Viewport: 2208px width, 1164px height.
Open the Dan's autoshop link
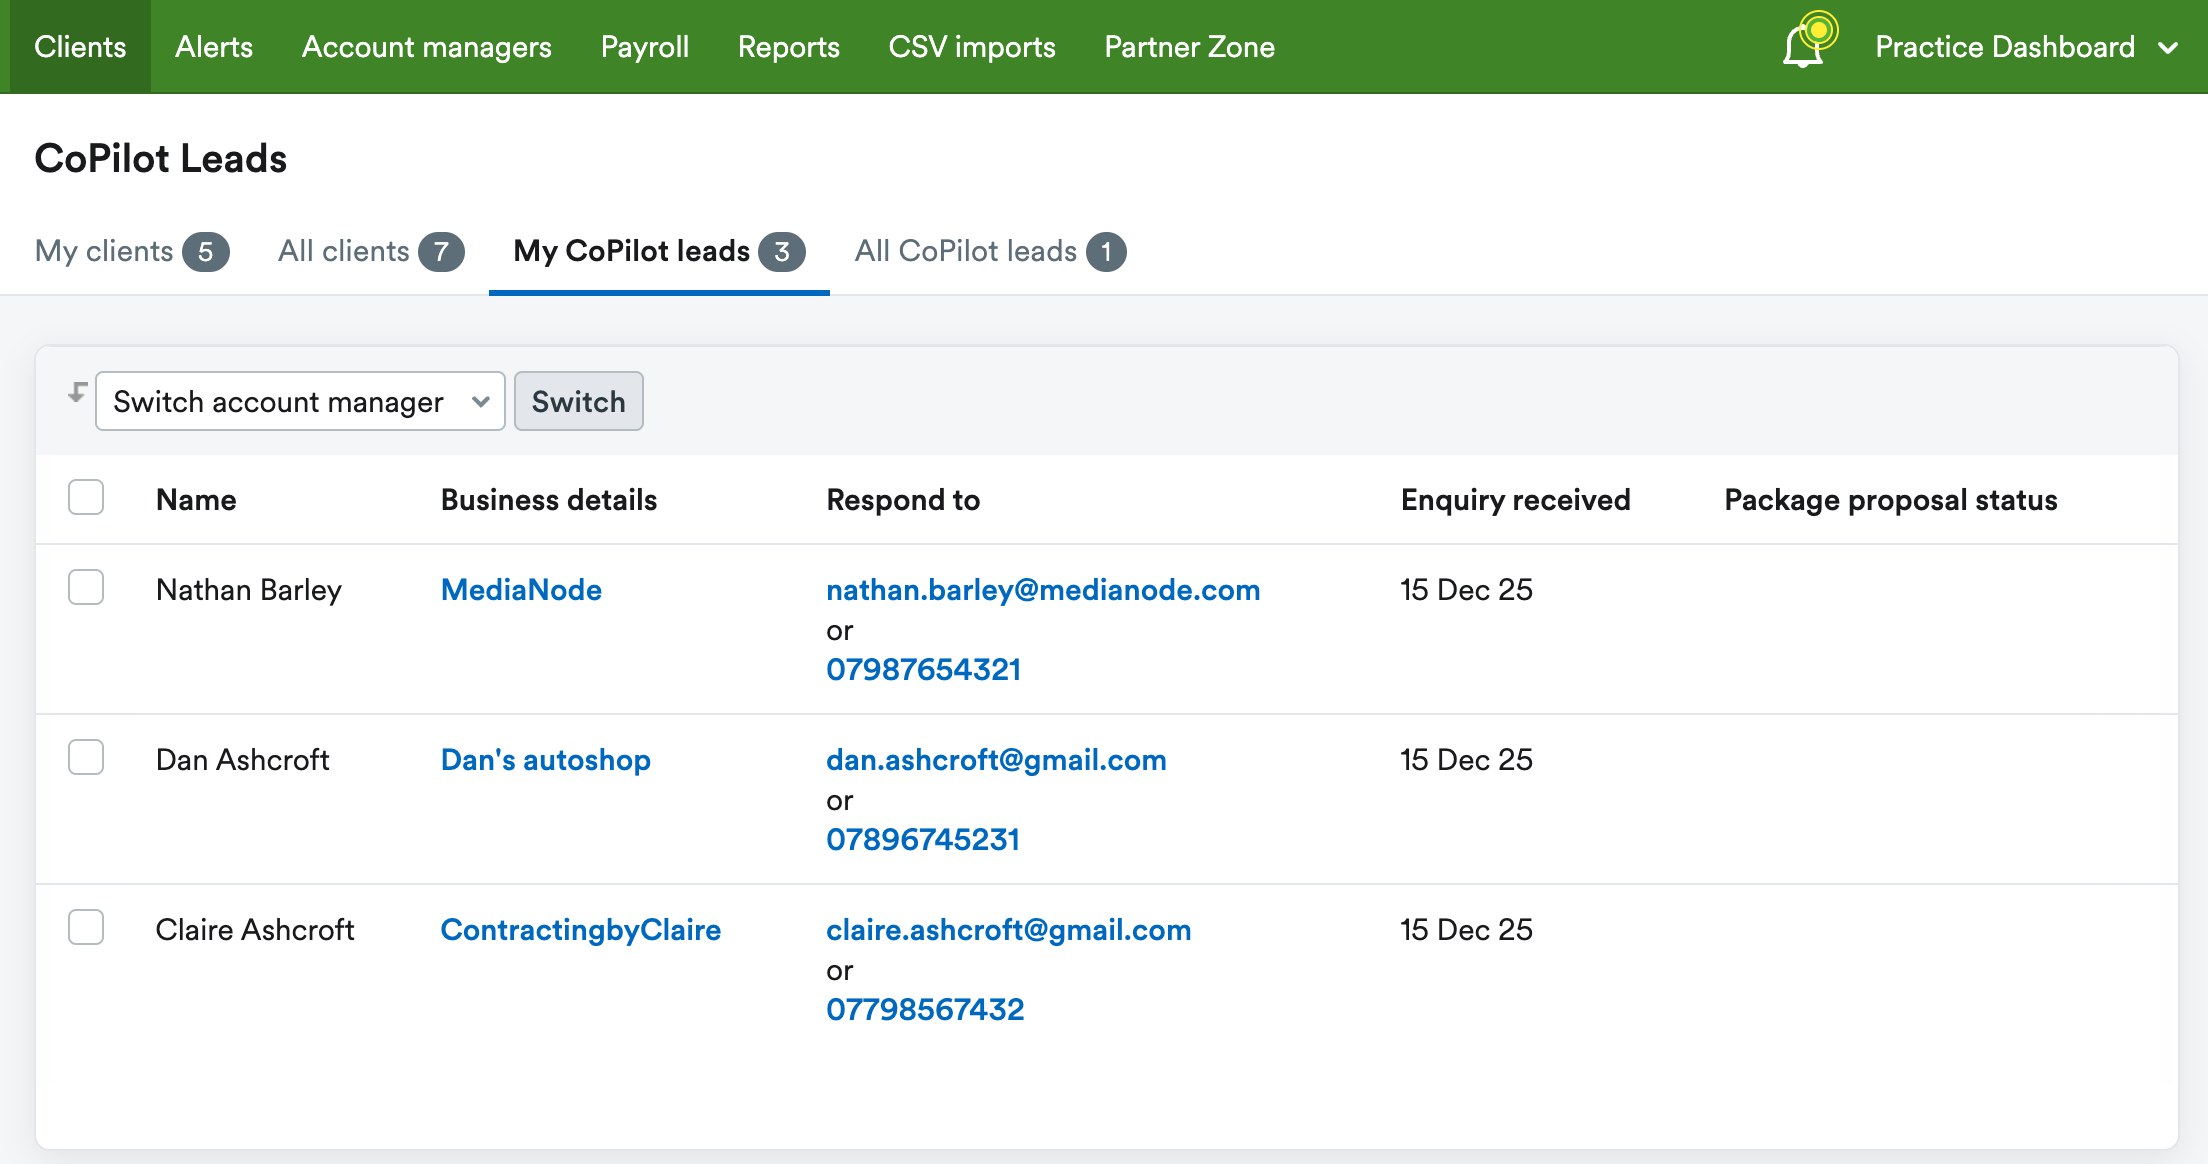[546, 760]
